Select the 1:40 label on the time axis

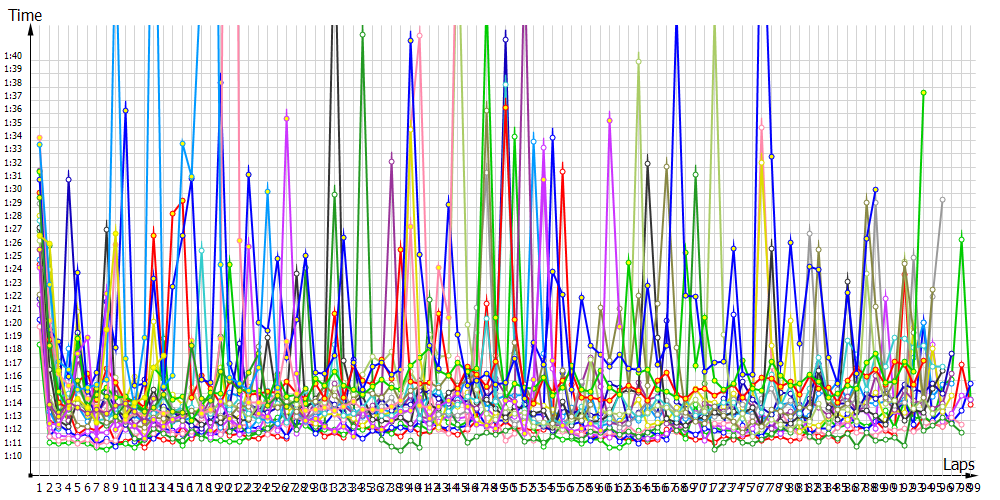12,55
